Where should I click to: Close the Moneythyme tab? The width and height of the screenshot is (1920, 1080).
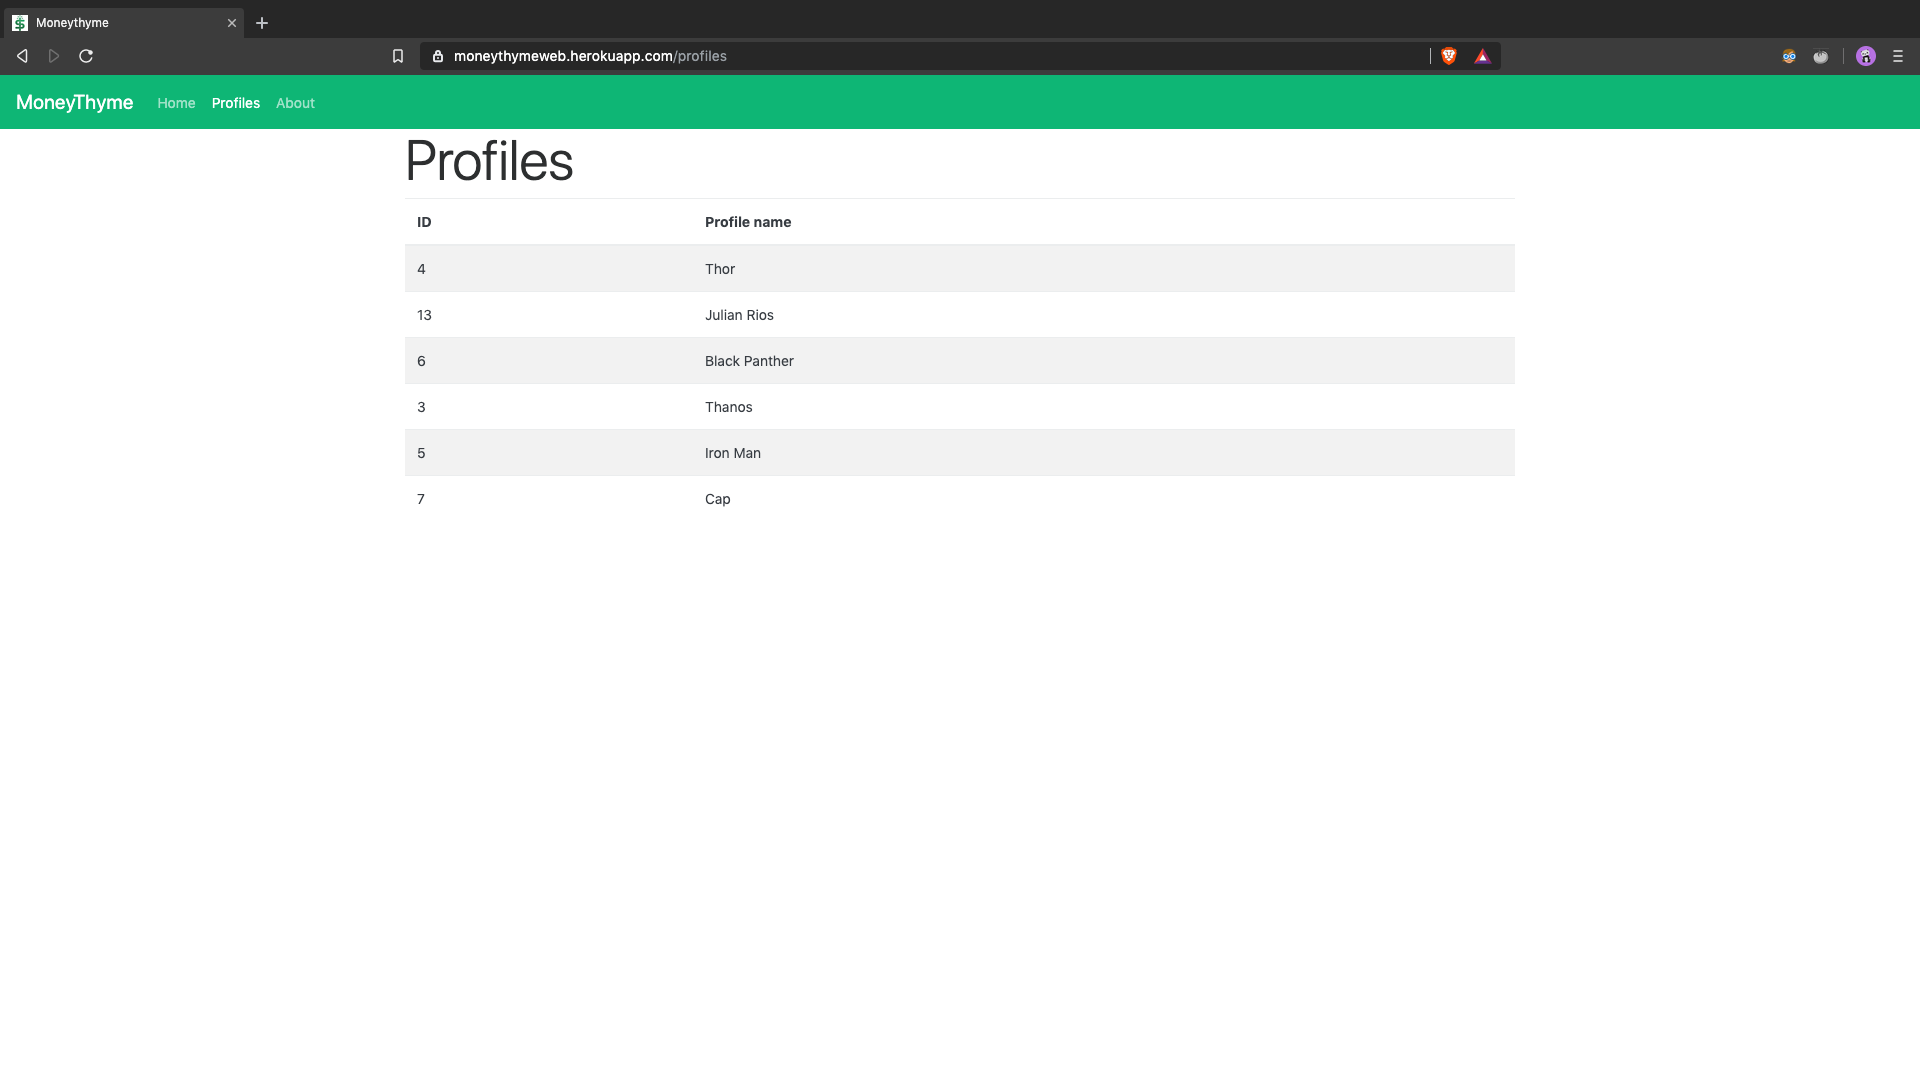coord(232,23)
